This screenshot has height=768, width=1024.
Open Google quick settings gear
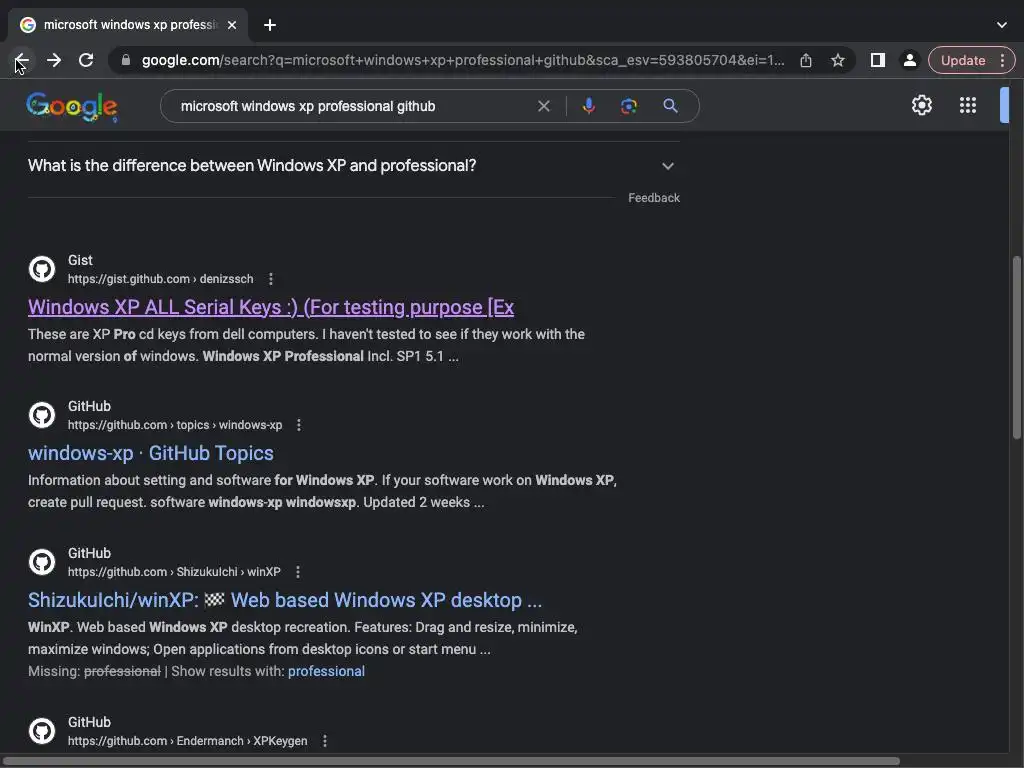921,105
